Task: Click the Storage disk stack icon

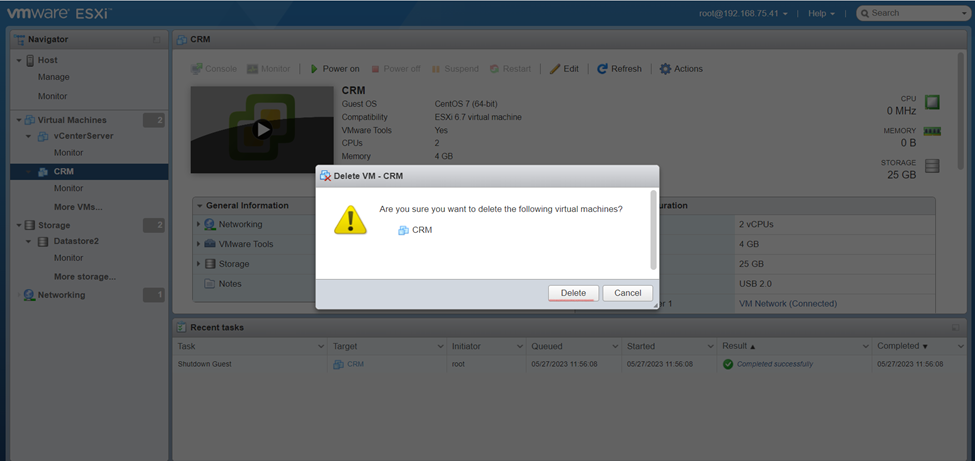Action: 932,166
